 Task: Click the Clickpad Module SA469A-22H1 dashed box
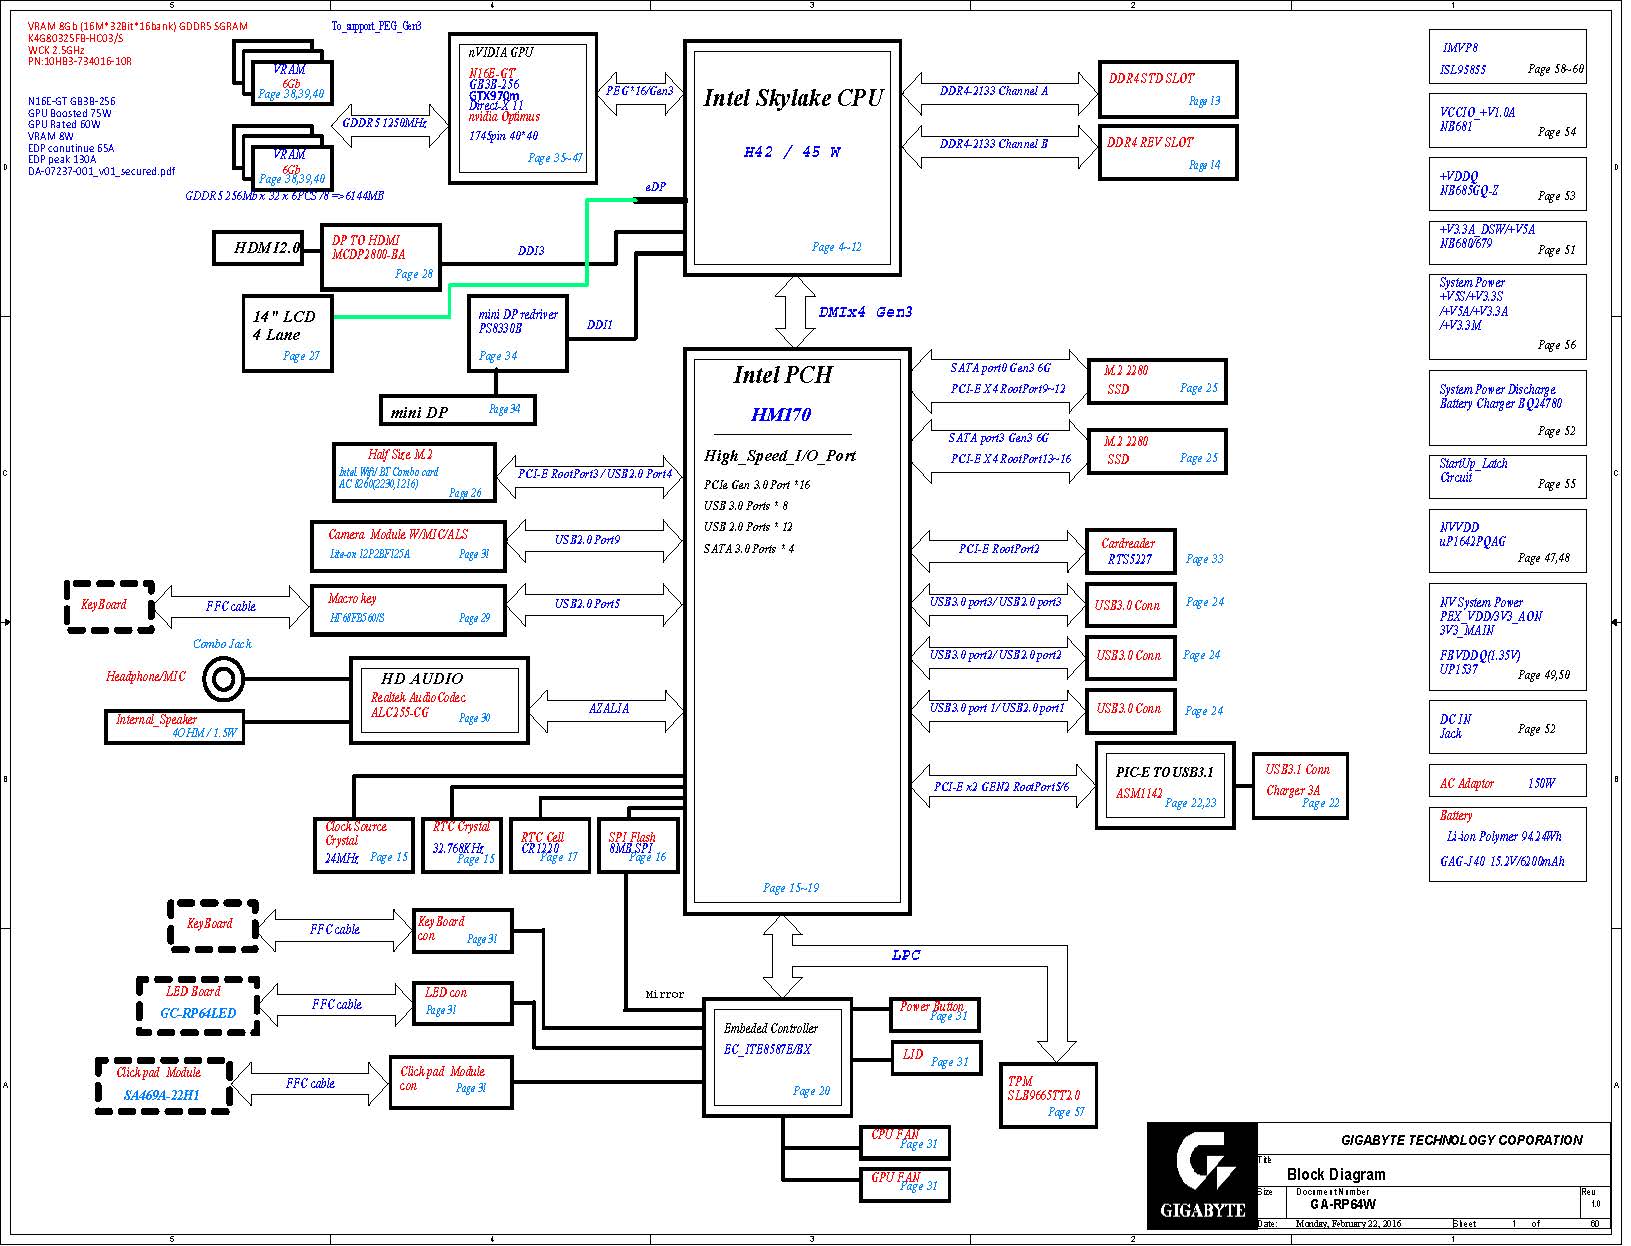(163, 1085)
